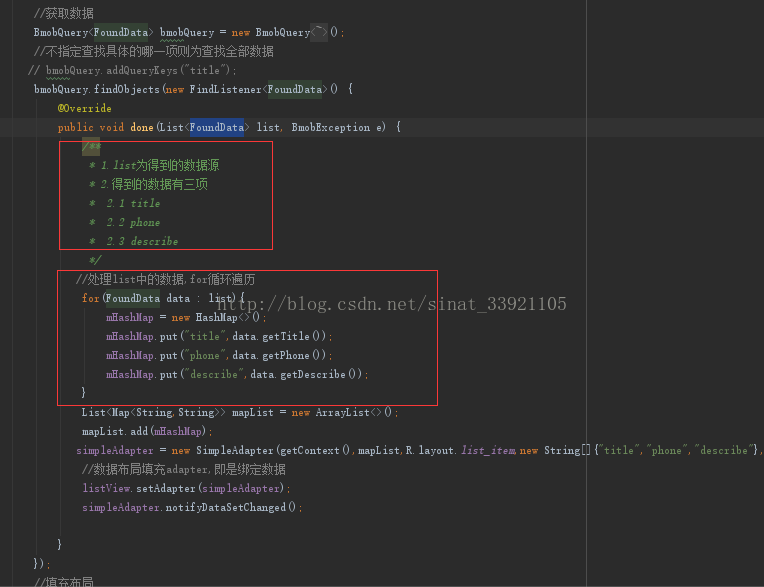Click 'data.getTitle()' call
Image resolution: width=764 pixels, height=587 pixels.
pos(279,337)
